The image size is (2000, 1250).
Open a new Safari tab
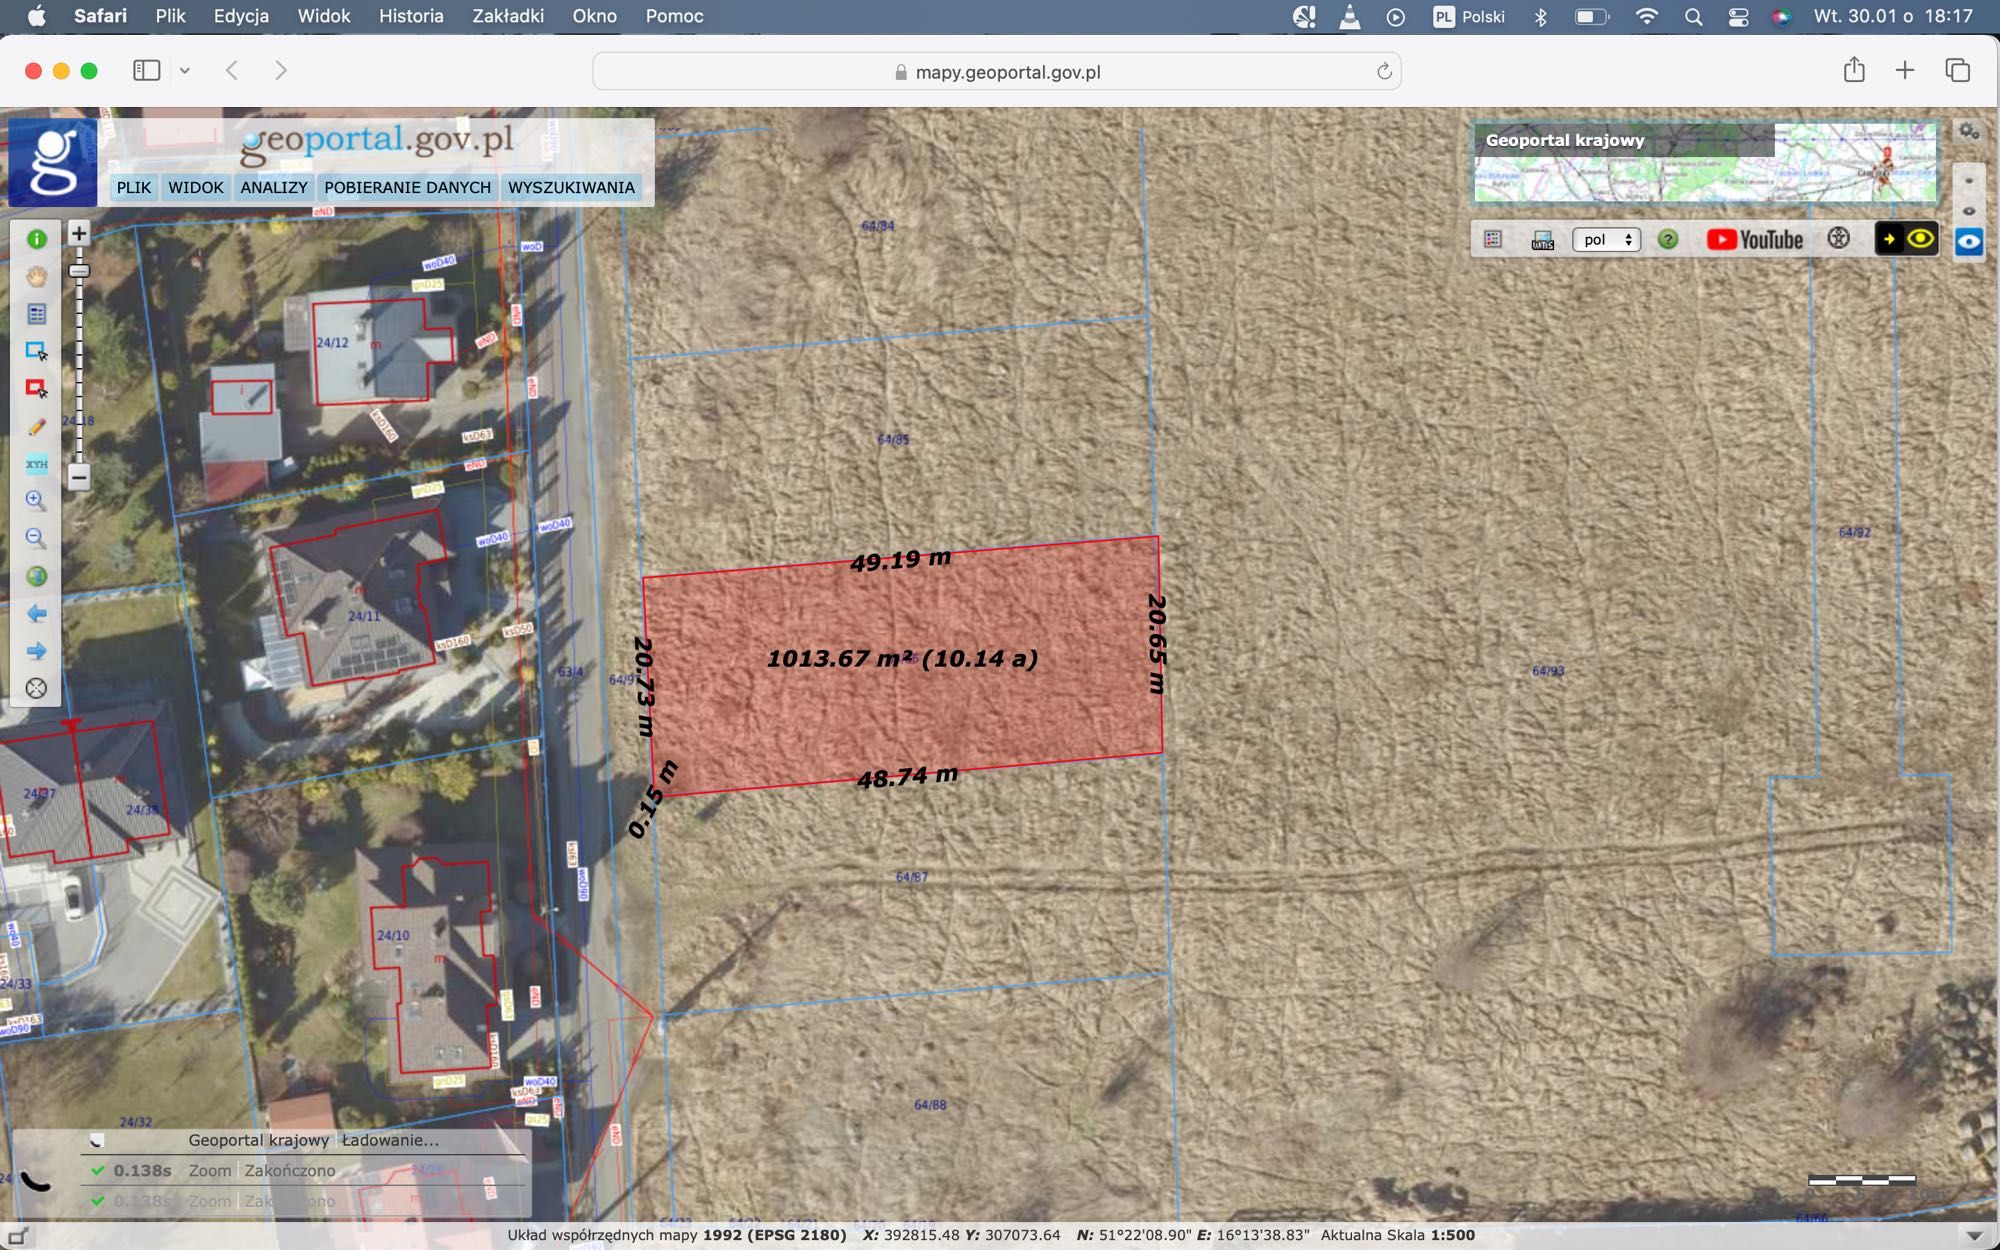[x=1905, y=70]
